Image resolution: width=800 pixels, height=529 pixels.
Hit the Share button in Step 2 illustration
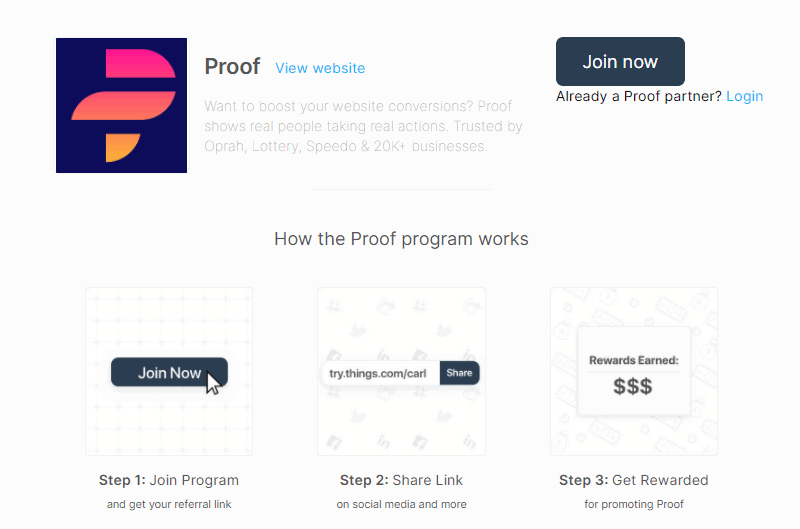click(x=459, y=373)
